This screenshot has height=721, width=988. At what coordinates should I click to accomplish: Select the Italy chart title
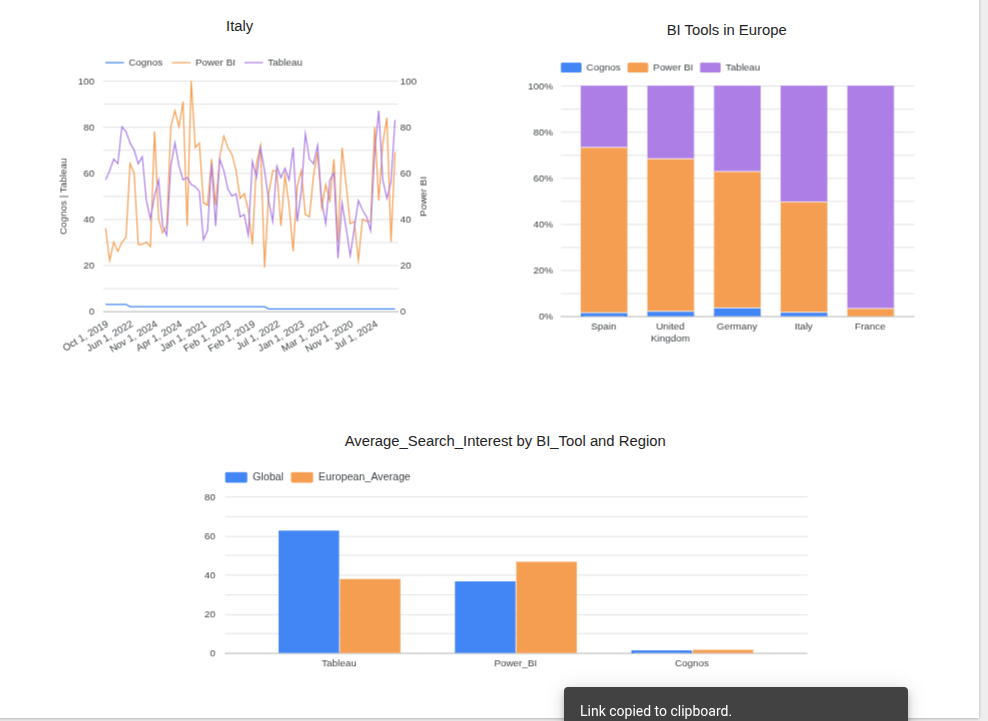[x=239, y=26]
